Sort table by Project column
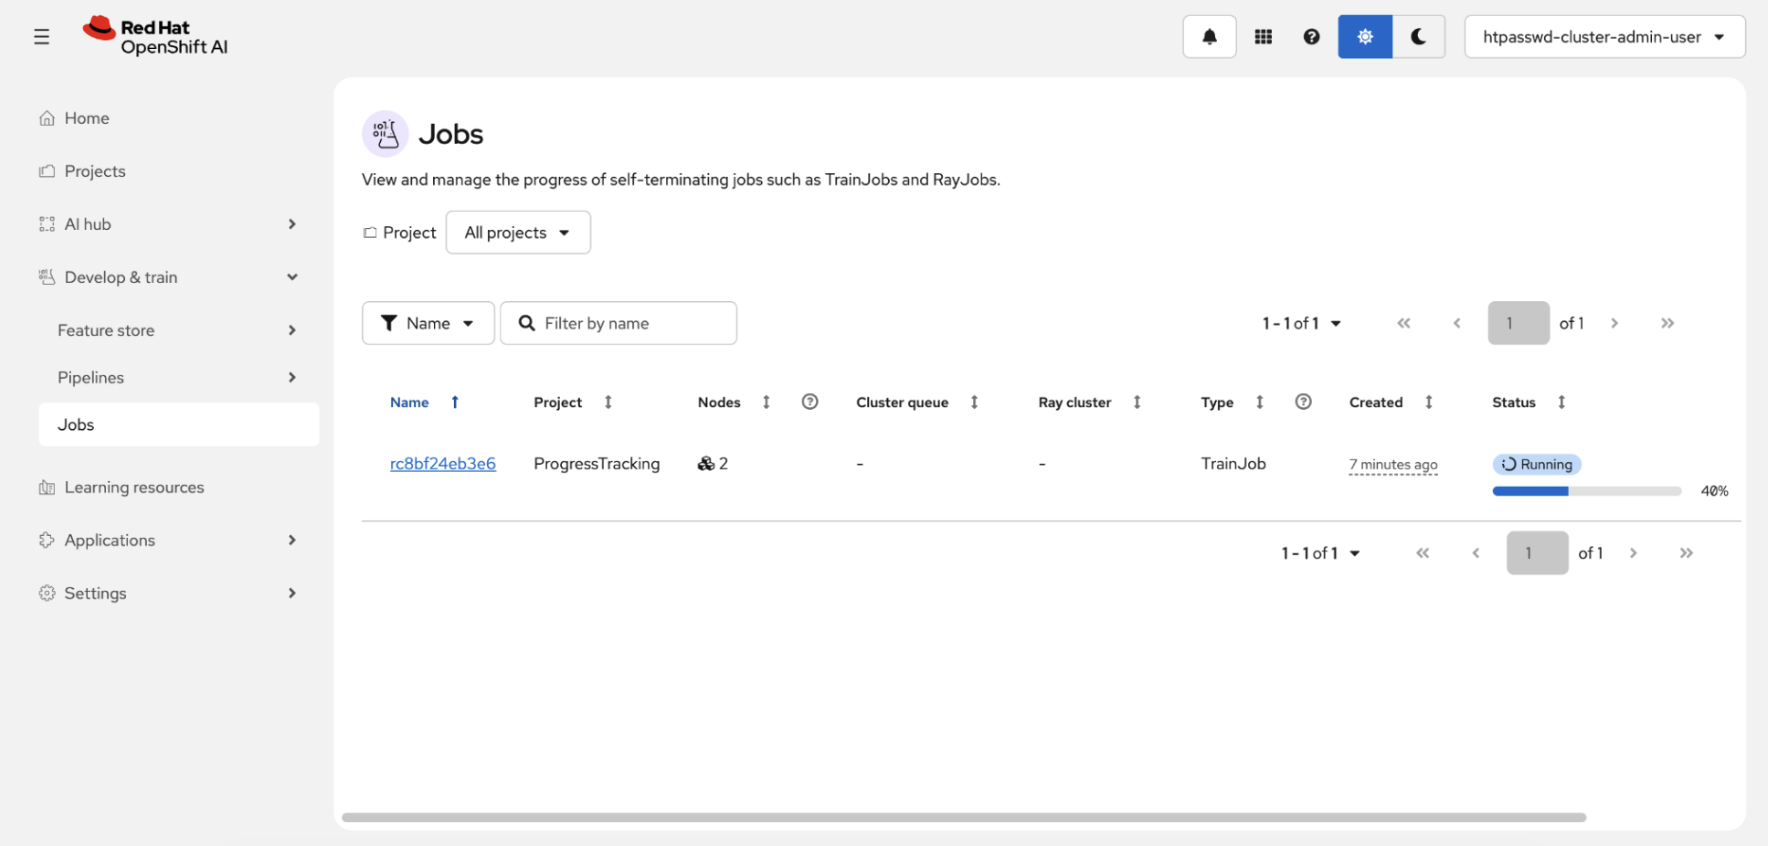This screenshot has width=1768, height=846. [x=573, y=402]
